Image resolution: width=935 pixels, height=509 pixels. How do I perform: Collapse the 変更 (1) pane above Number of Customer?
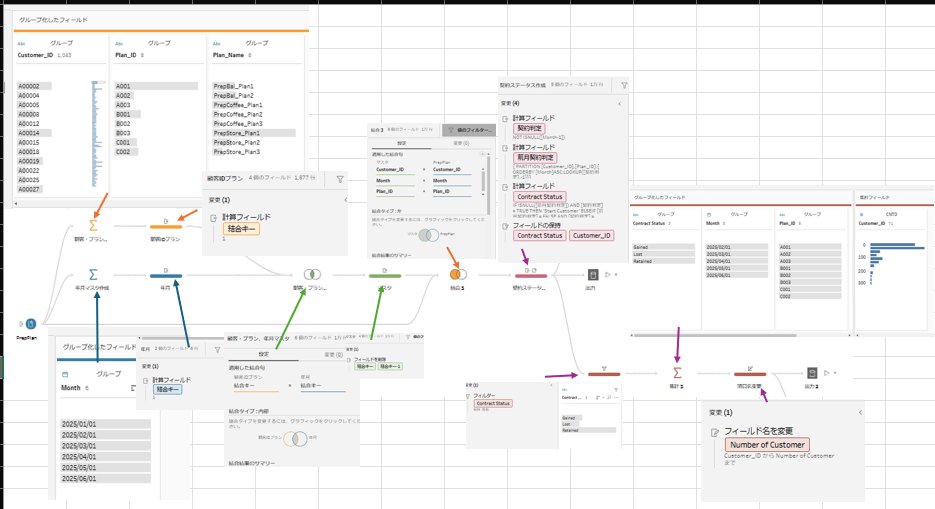coord(860,412)
